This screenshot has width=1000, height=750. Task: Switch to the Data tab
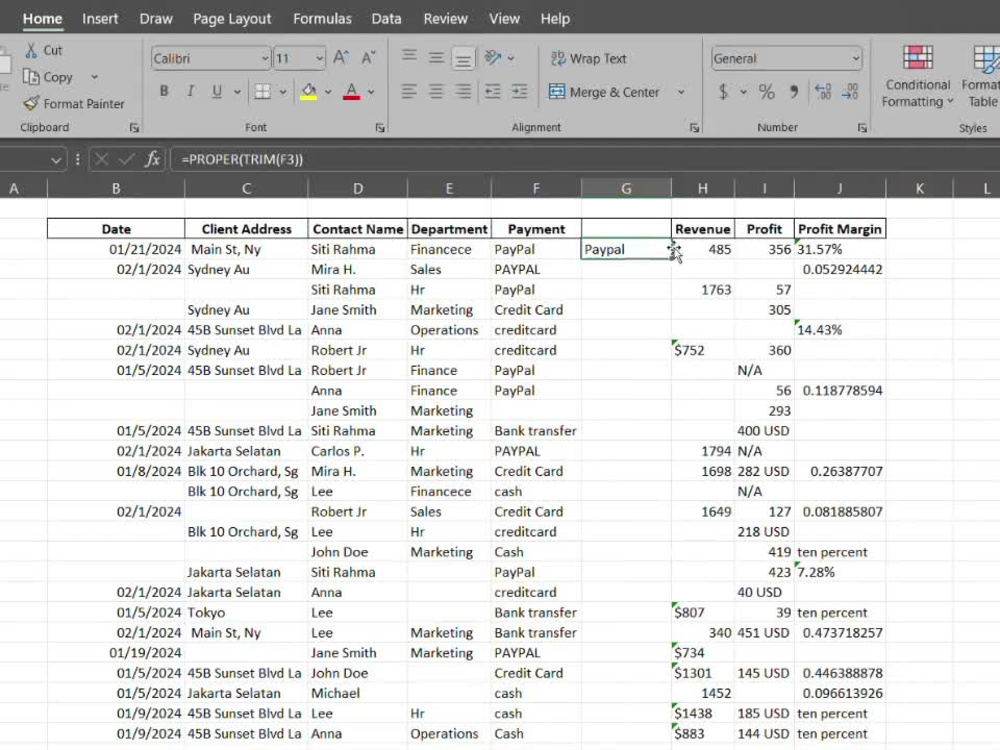click(386, 19)
